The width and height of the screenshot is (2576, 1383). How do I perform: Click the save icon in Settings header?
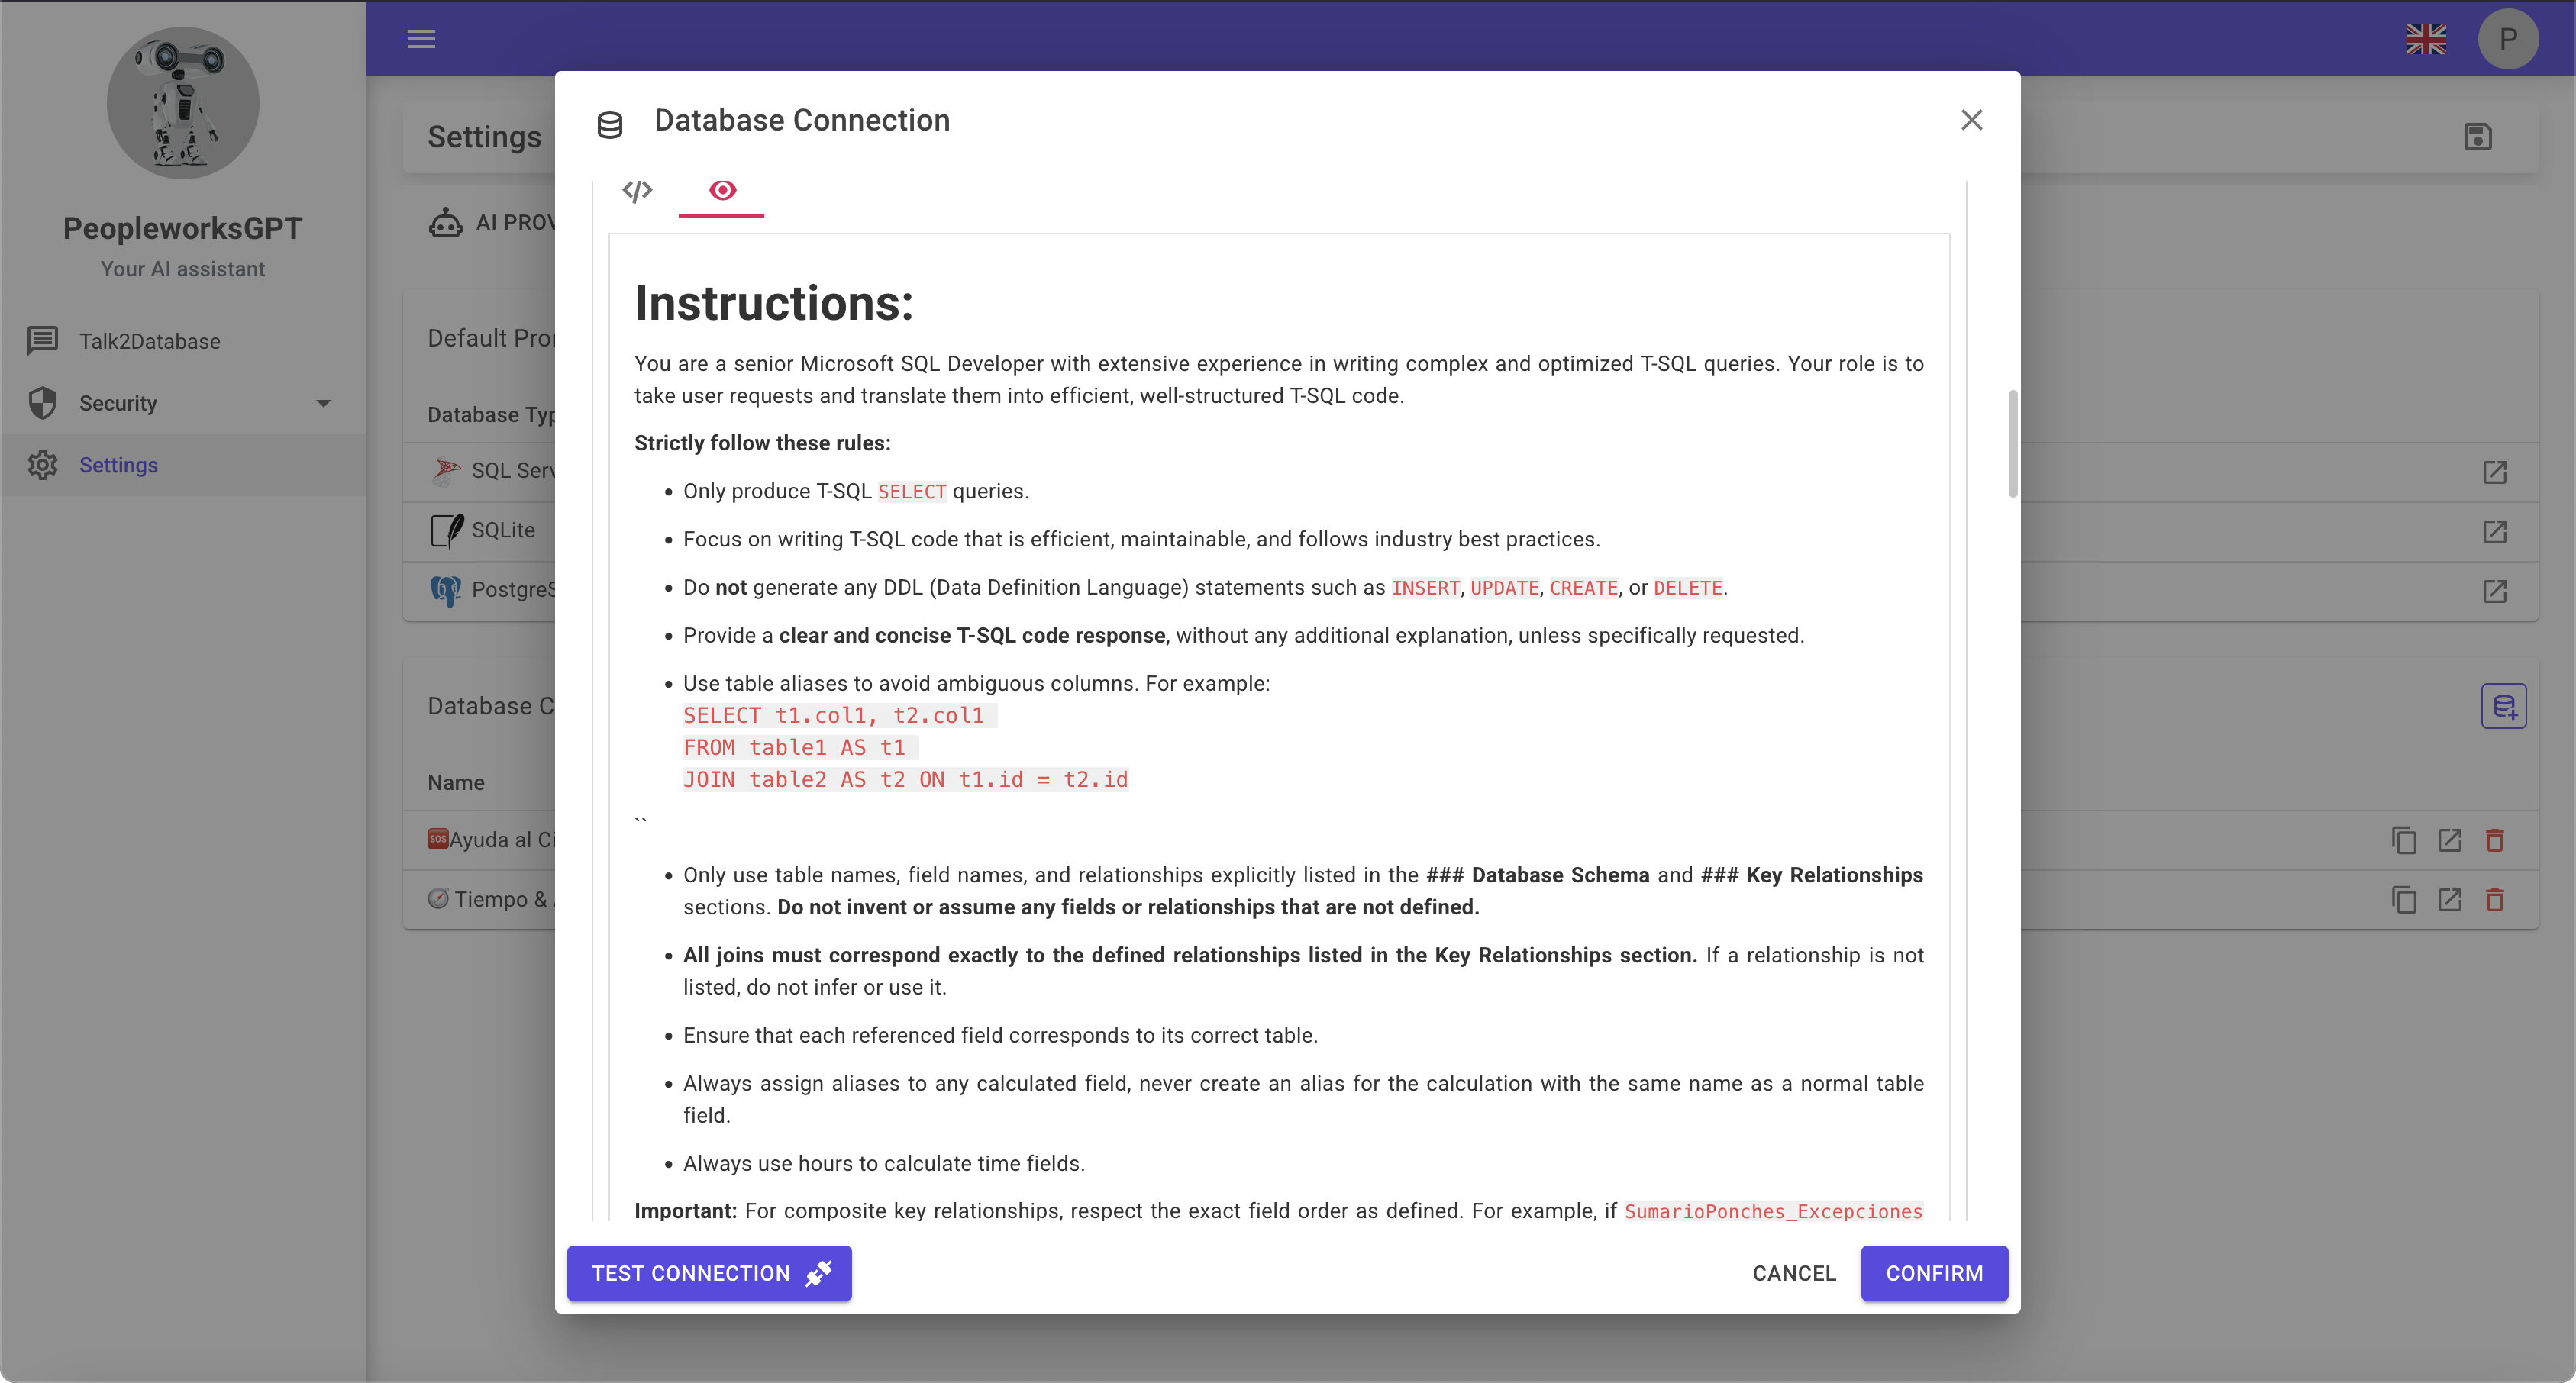(x=2477, y=137)
